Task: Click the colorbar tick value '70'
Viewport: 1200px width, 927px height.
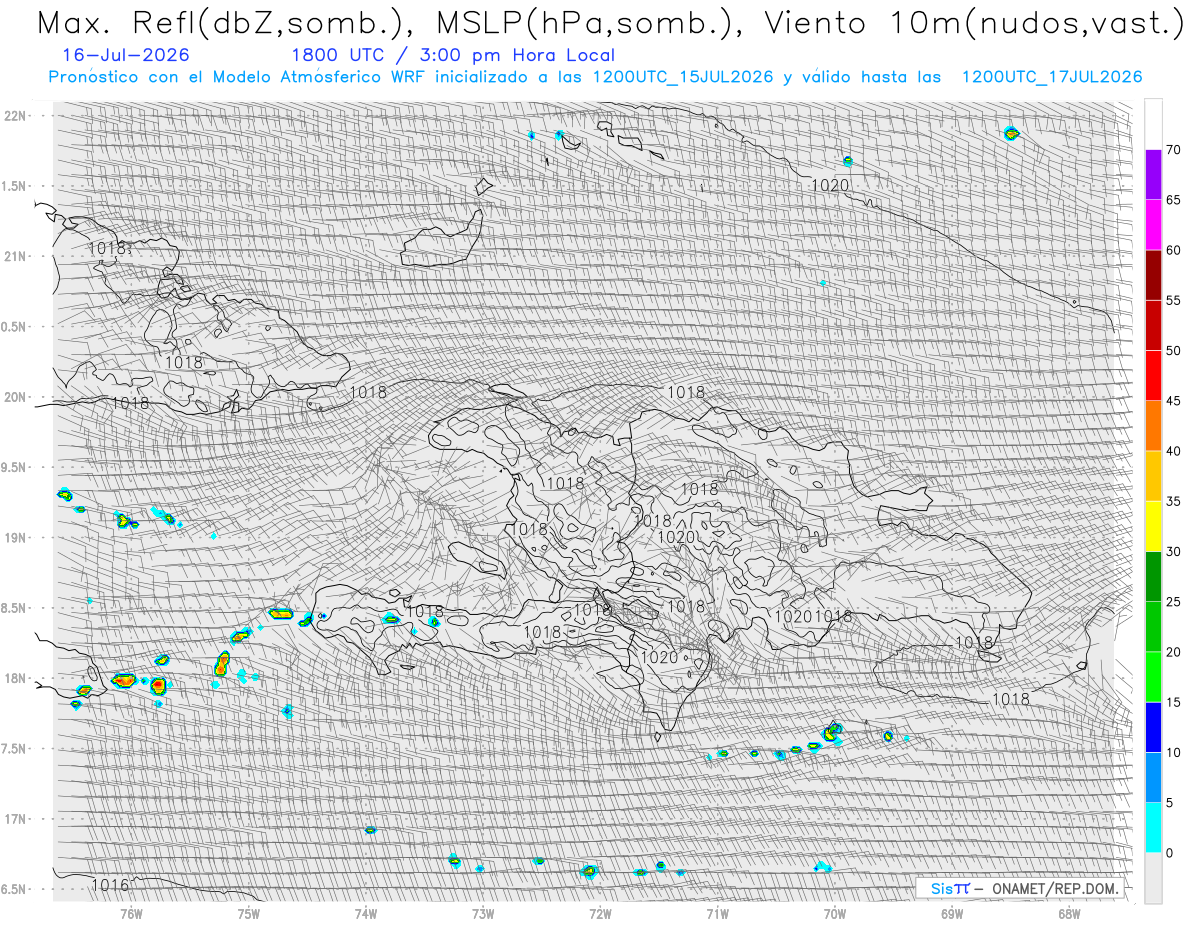Action: (1174, 150)
